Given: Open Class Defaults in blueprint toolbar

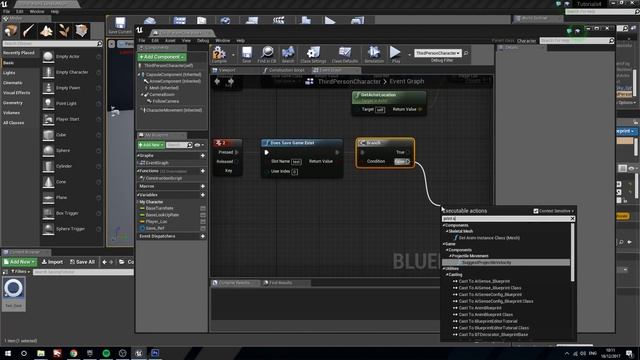Looking at the screenshot, I should (x=345, y=54).
